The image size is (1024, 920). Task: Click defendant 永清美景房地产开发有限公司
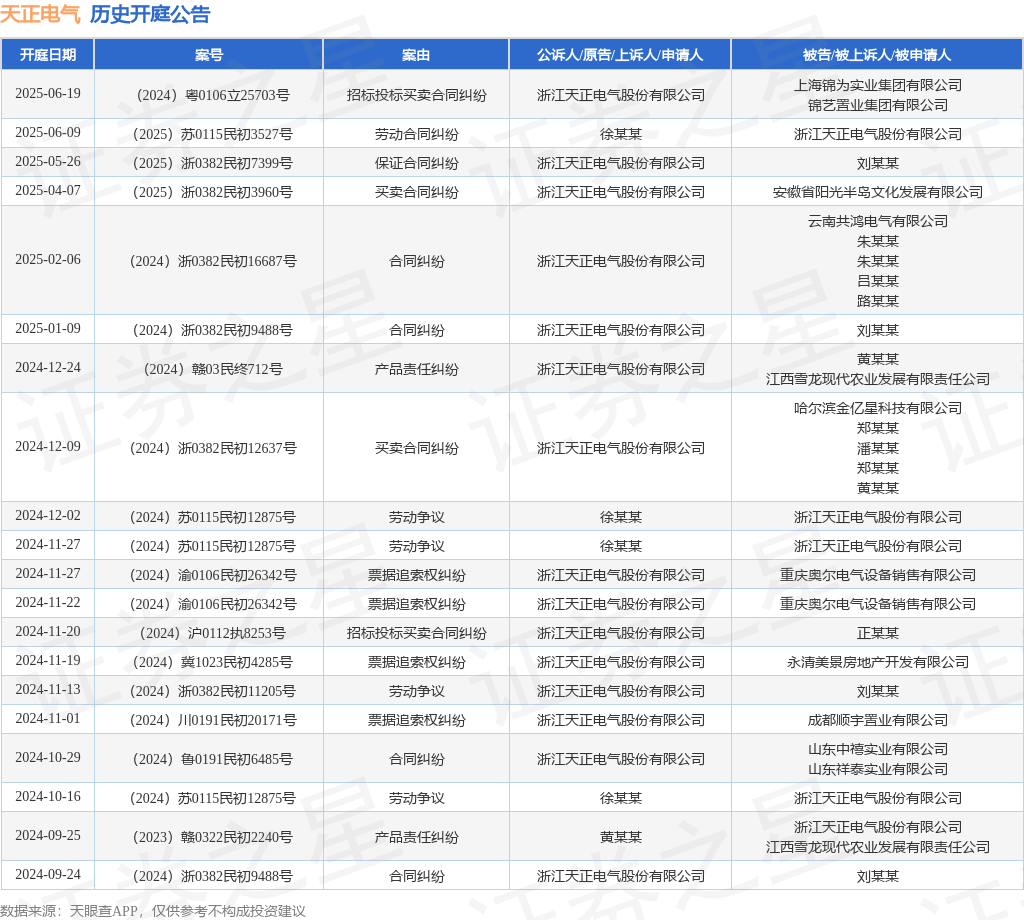(878, 662)
